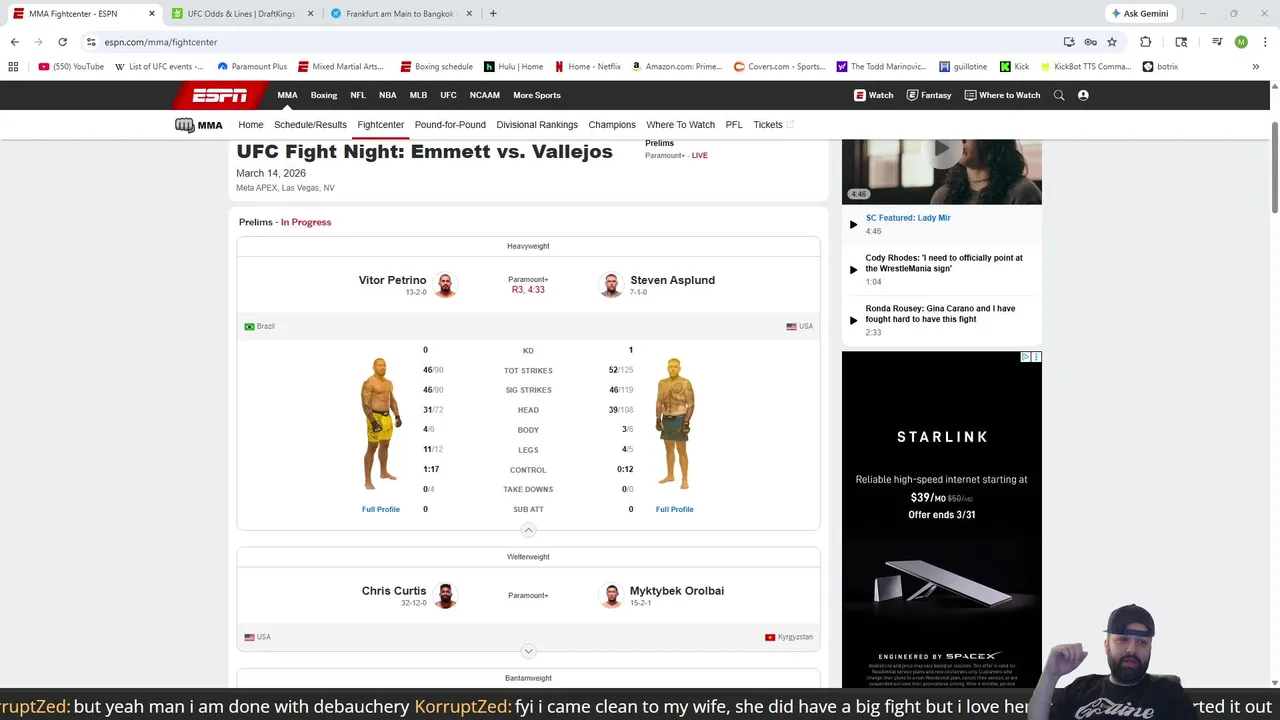Open the Champions tab
The height and width of the screenshot is (720, 1280).
tap(612, 125)
